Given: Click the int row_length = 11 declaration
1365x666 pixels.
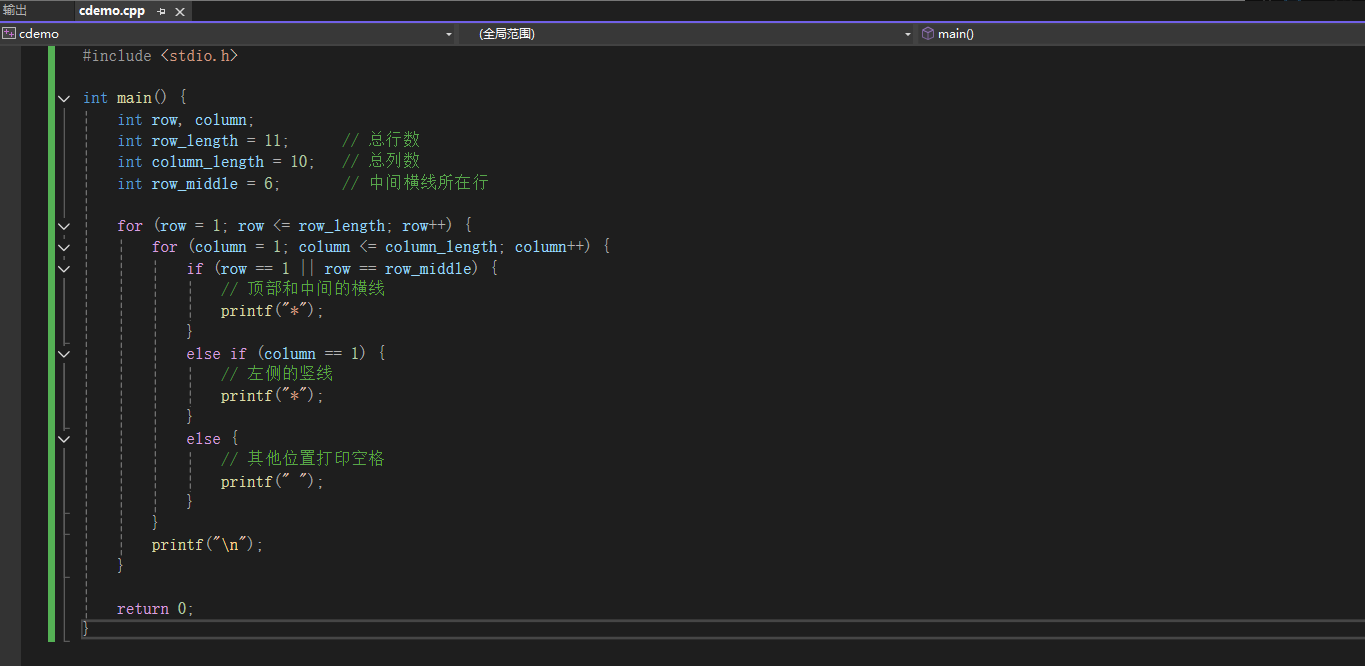Looking at the screenshot, I should 203,141.
